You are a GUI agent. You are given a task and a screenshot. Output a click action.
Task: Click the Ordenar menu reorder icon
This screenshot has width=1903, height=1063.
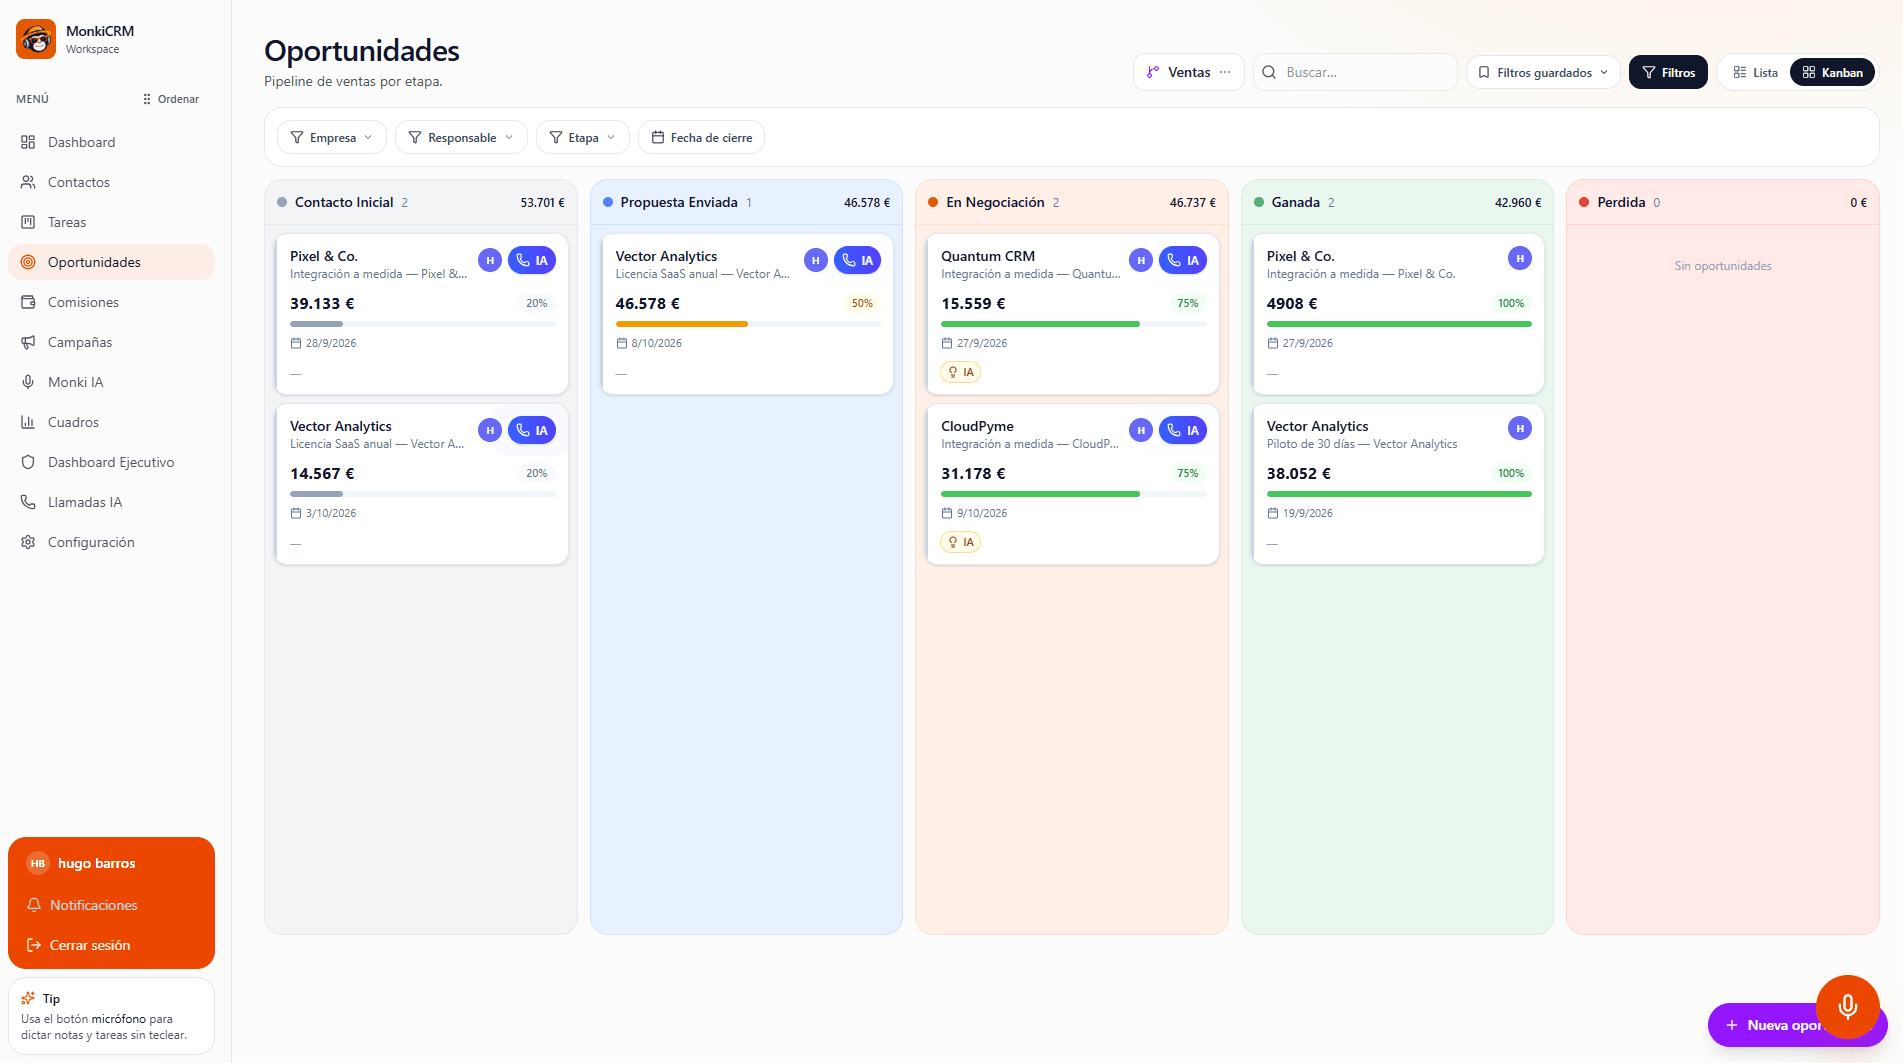pyautogui.click(x=147, y=99)
